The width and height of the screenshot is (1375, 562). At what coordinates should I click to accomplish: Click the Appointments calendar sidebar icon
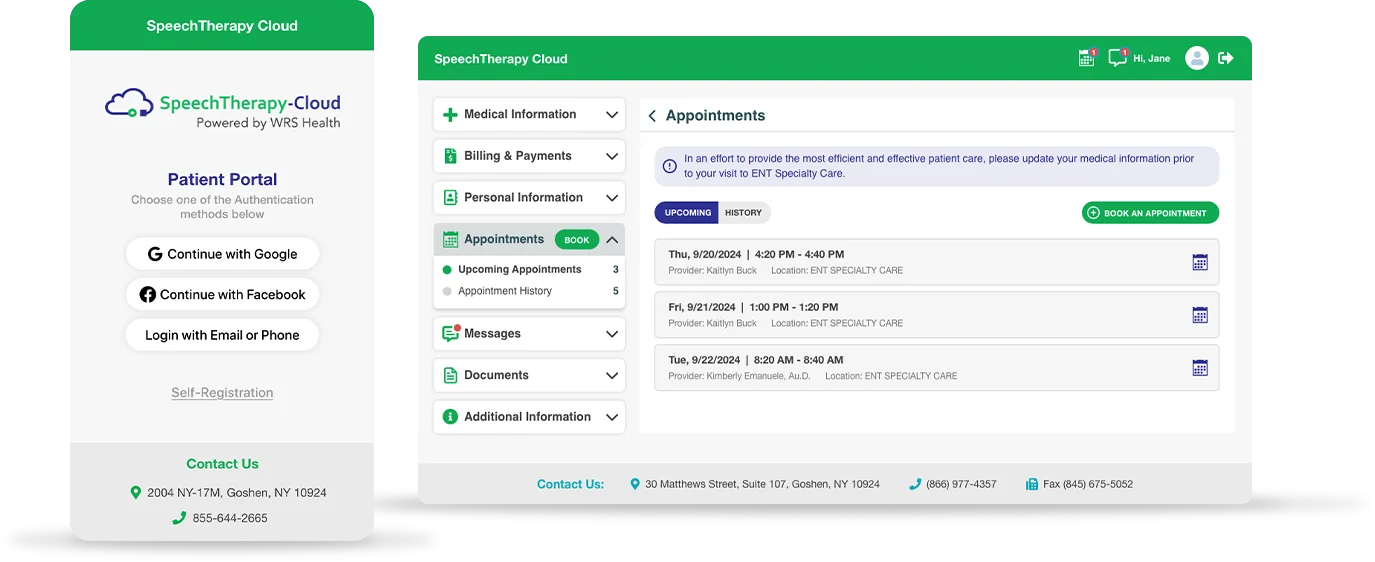click(x=450, y=240)
